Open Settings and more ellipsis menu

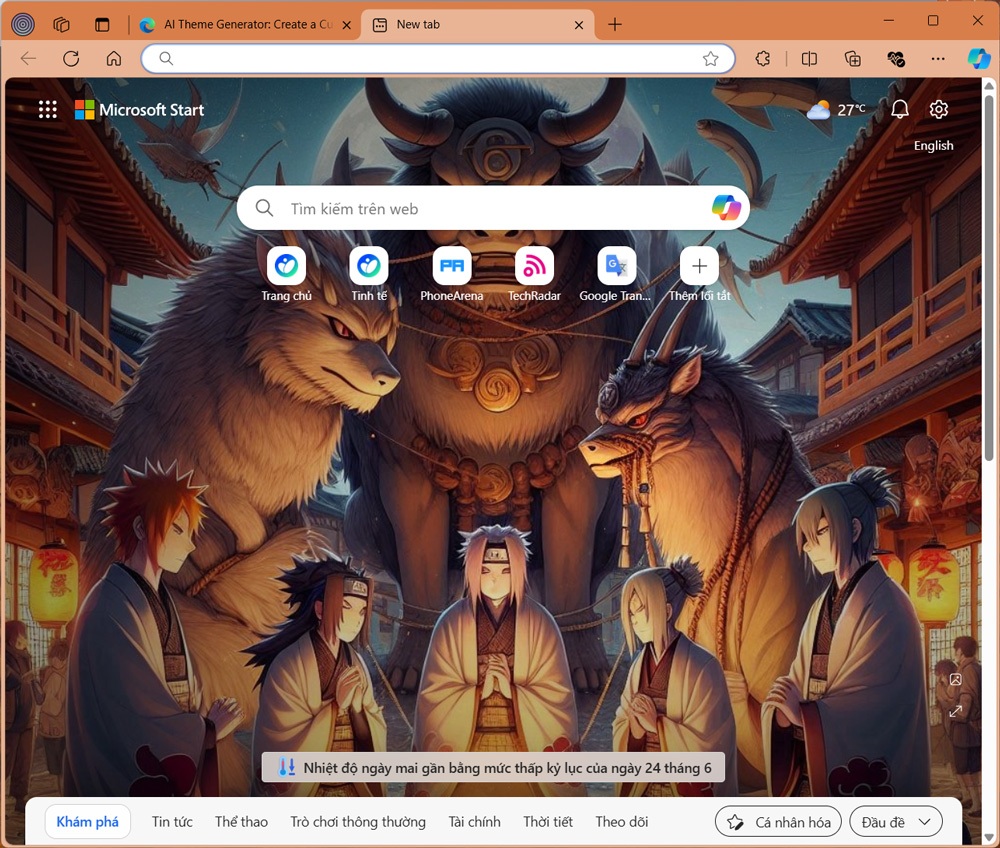(x=938, y=59)
